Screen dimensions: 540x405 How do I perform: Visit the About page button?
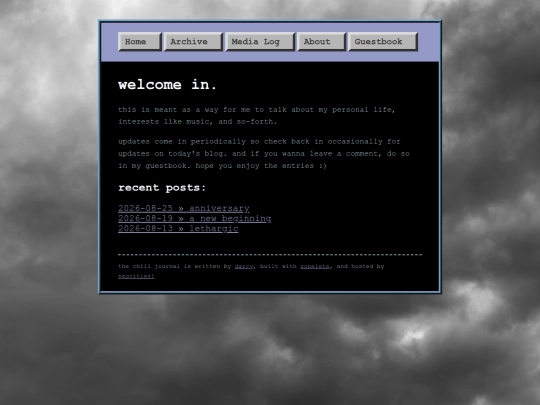click(321, 42)
